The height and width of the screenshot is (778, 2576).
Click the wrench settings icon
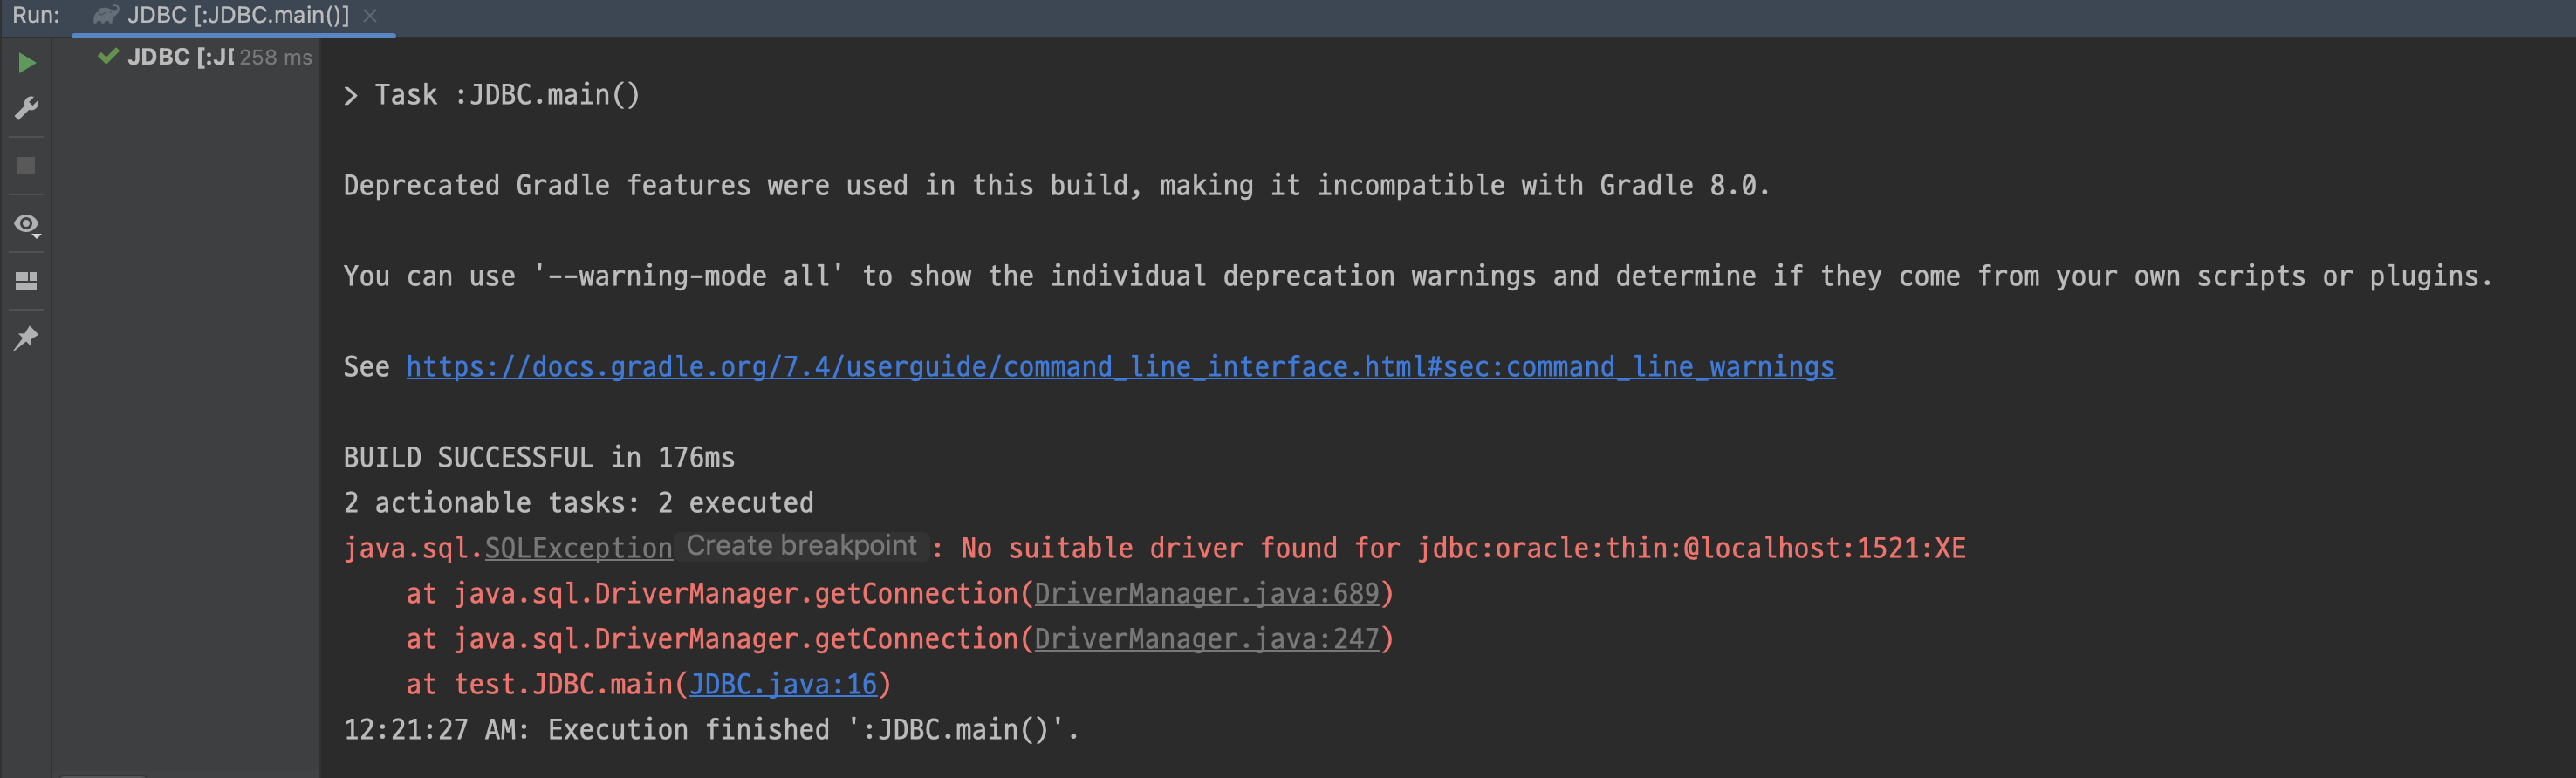tap(27, 108)
